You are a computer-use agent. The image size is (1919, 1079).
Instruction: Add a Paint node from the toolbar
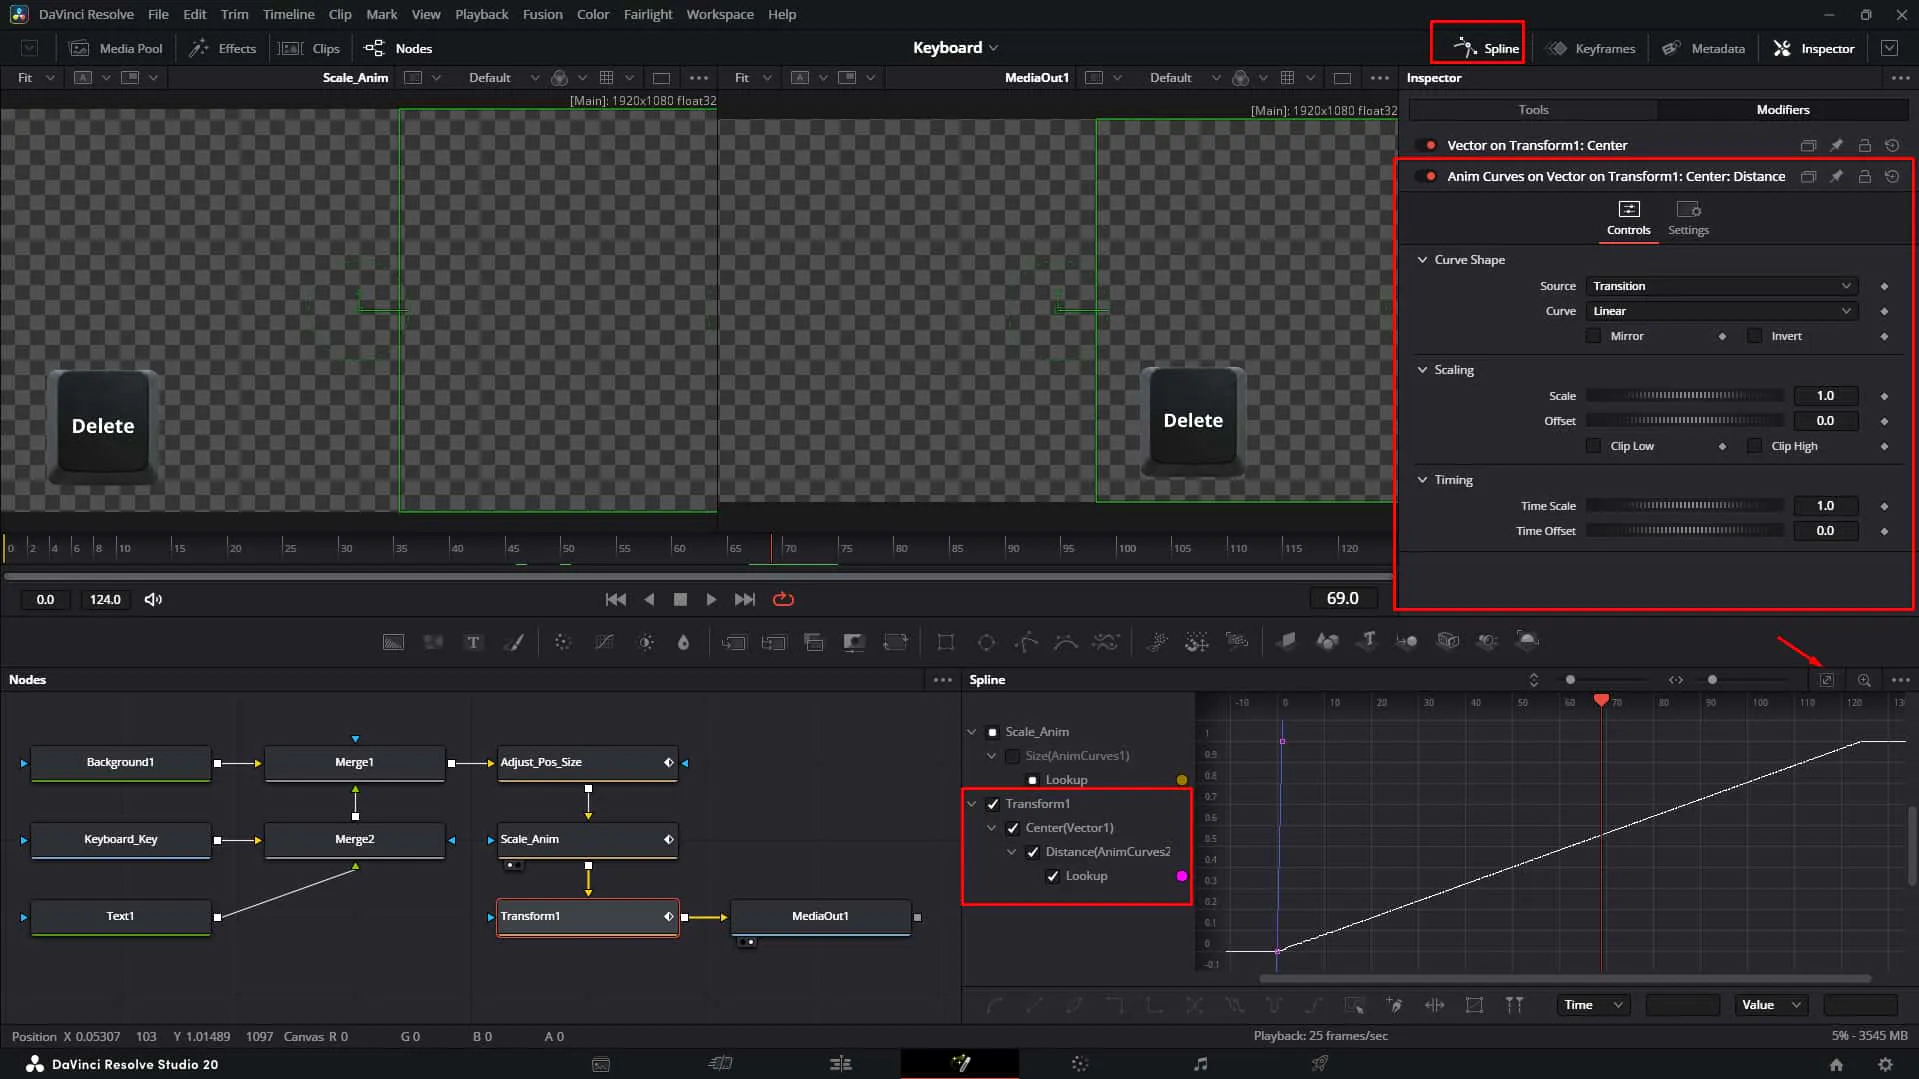(513, 642)
